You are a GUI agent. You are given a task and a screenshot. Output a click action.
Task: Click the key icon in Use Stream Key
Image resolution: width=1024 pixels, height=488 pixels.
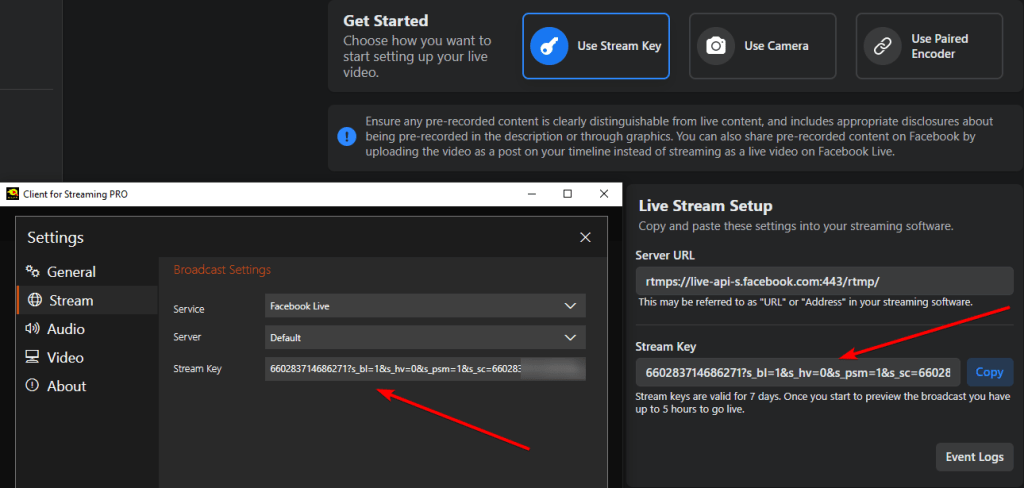point(549,46)
